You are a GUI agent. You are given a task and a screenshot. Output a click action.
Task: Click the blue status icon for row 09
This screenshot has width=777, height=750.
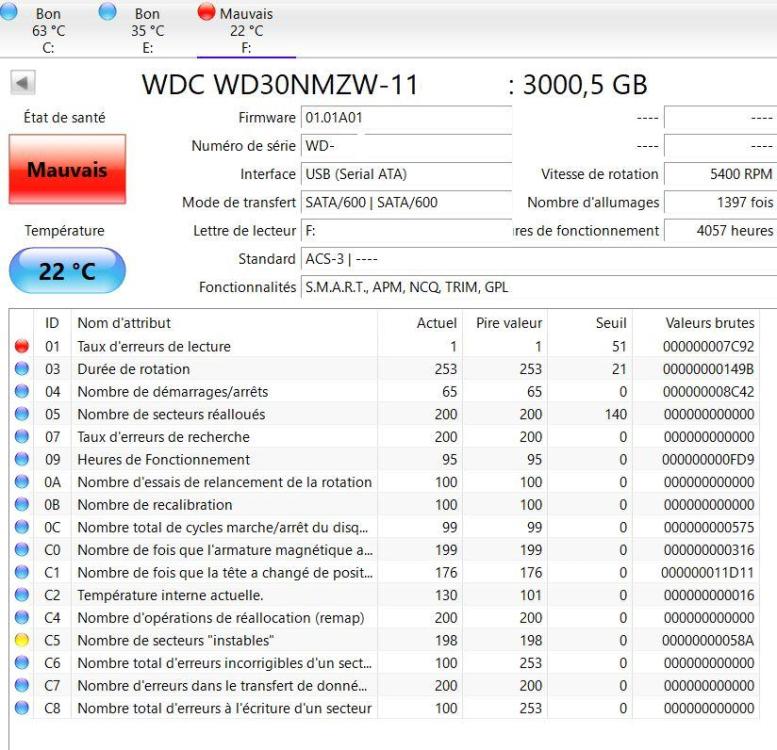22,460
